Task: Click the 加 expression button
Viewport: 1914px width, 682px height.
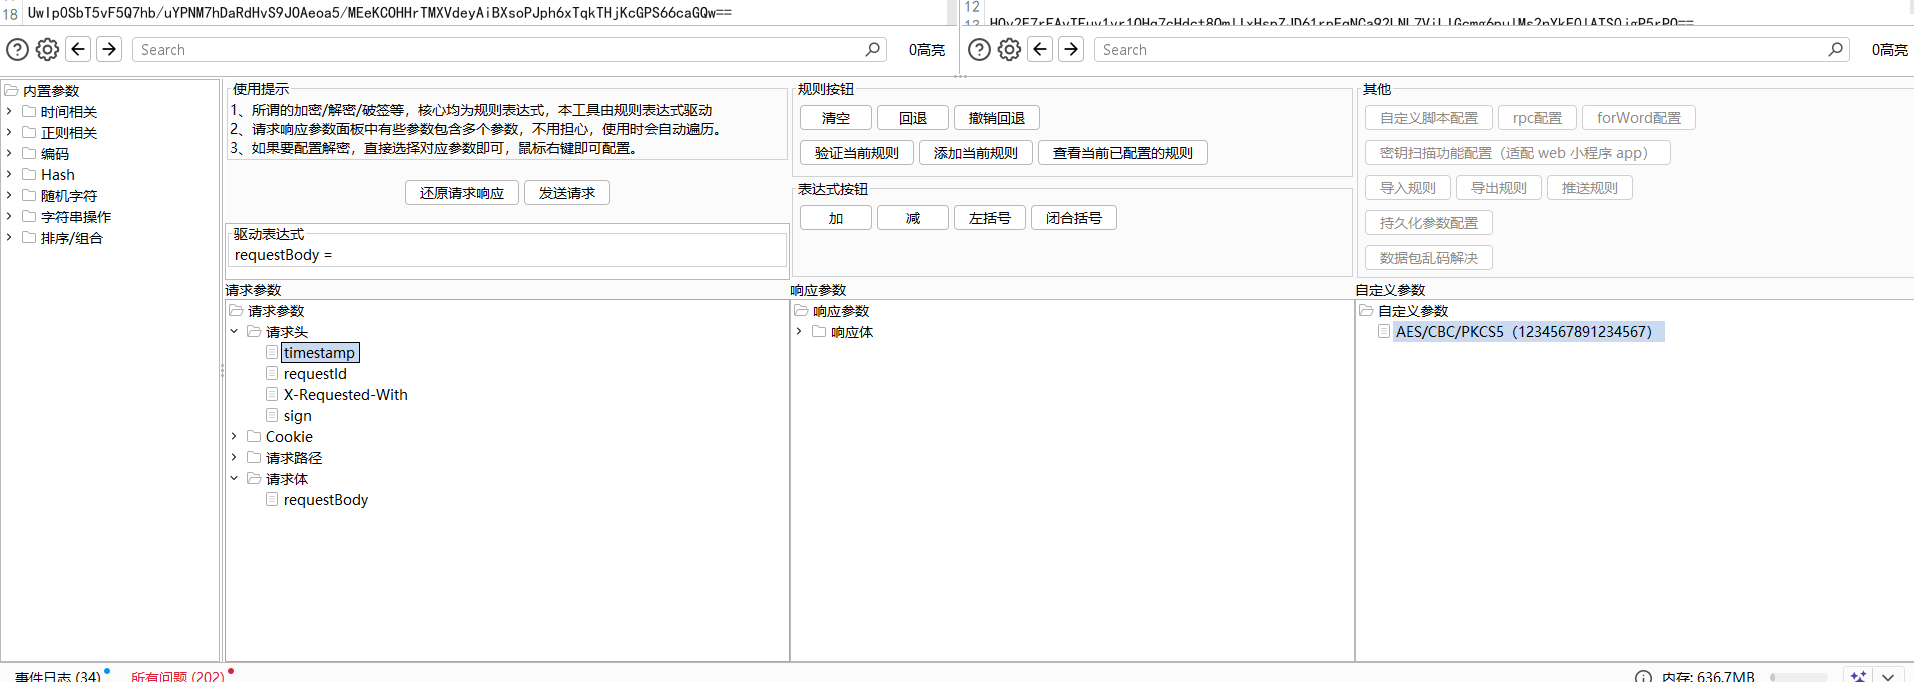Action: pyautogui.click(x=836, y=218)
